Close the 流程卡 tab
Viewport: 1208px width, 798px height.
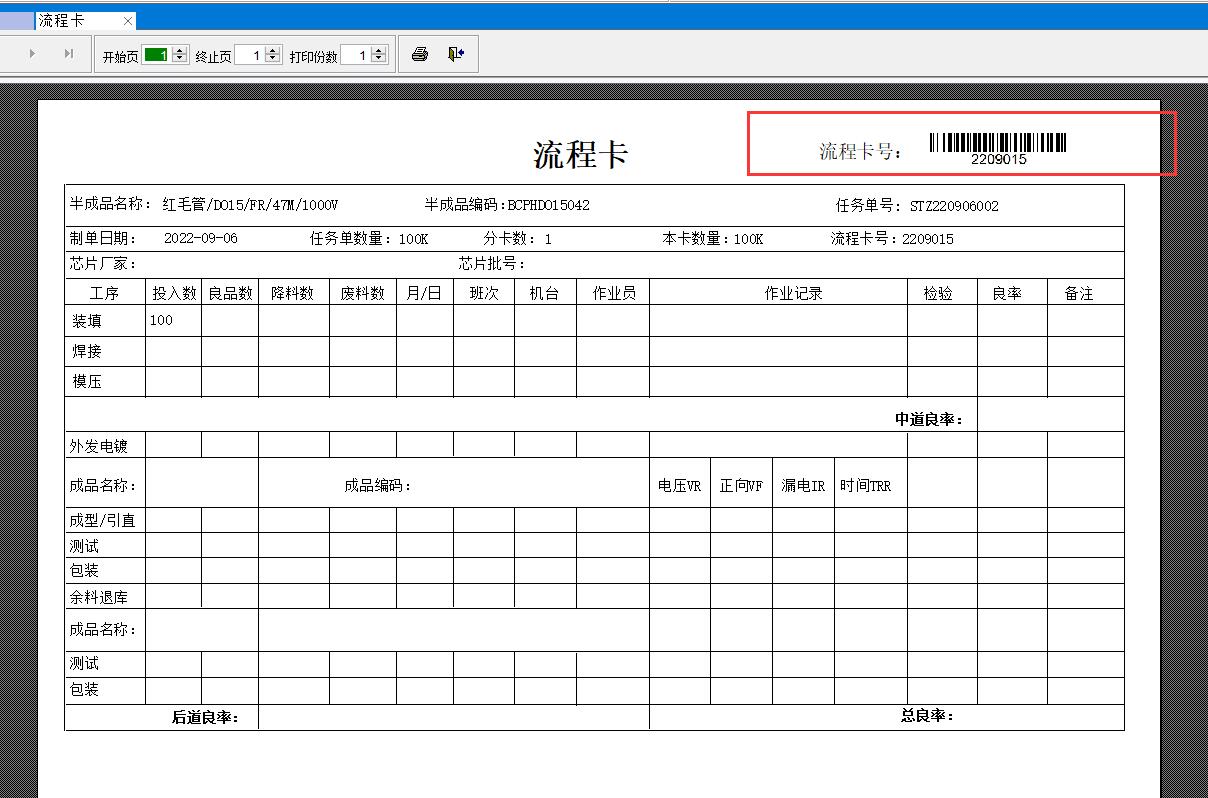point(127,21)
